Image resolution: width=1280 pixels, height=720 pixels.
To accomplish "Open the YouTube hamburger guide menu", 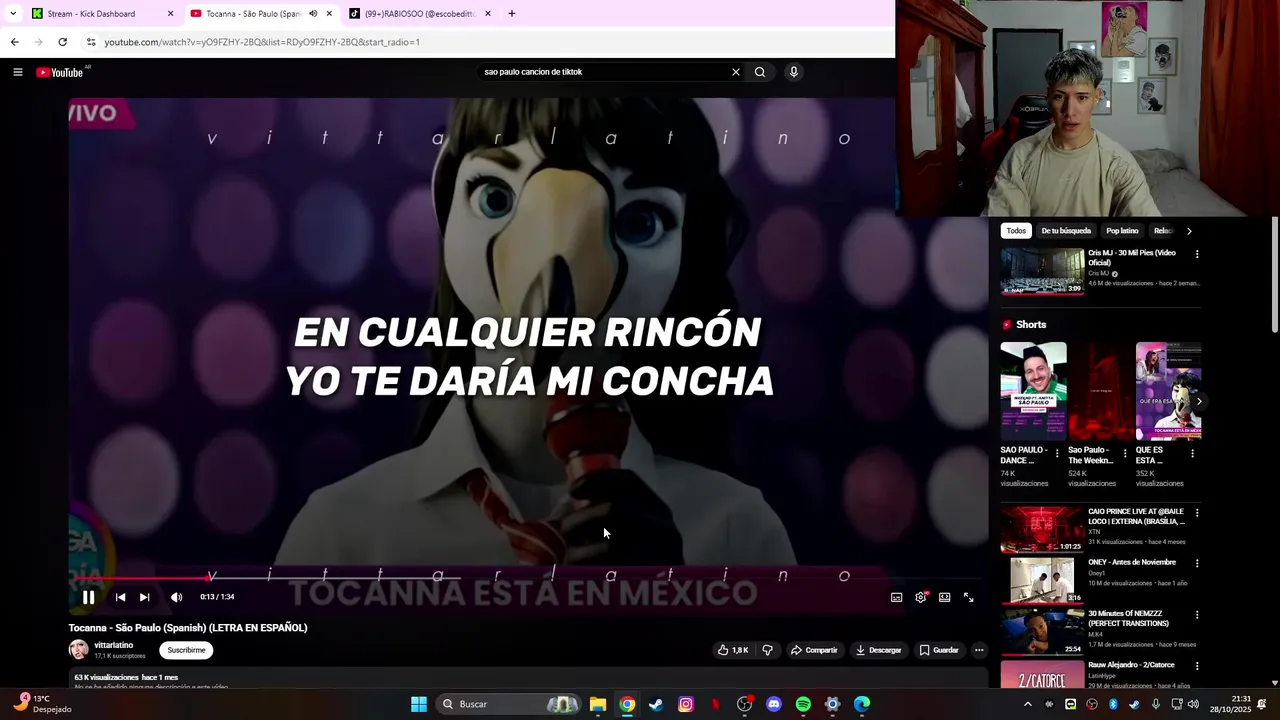I will click(x=17, y=72).
